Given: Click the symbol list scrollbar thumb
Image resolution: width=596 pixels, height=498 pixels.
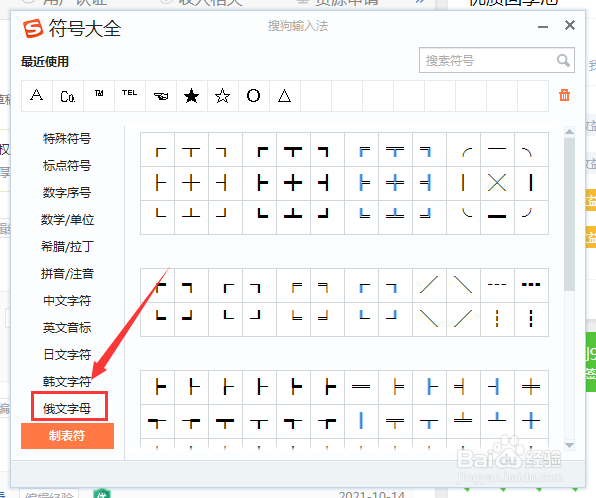Looking at the screenshot, I should pyautogui.click(x=569, y=214).
